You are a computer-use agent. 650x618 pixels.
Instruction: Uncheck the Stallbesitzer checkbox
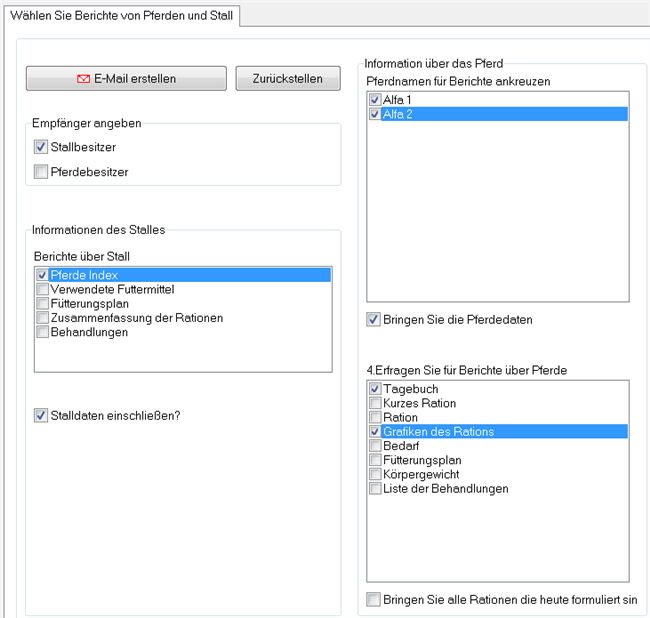click(41, 147)
